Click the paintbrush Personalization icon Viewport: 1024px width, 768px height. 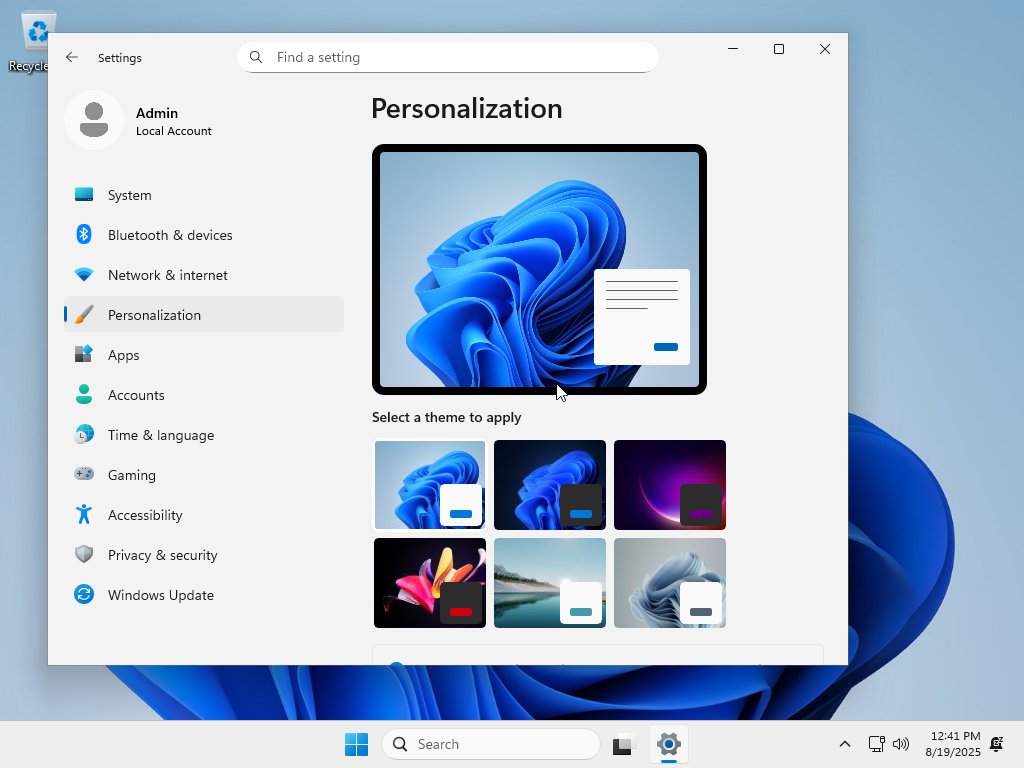tap(84, 315)
